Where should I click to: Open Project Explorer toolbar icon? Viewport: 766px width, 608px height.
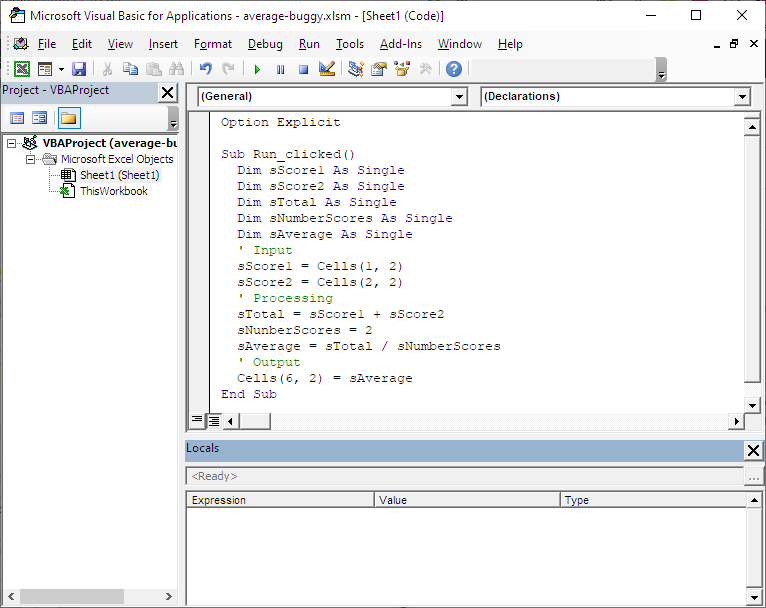(x=356, y=69)
